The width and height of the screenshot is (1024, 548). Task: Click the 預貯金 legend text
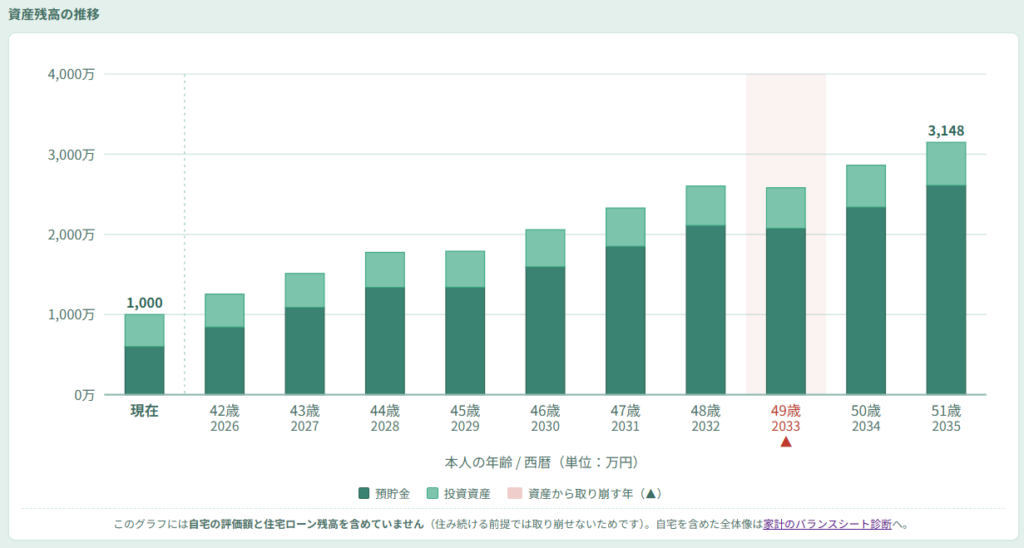[392, 494]
